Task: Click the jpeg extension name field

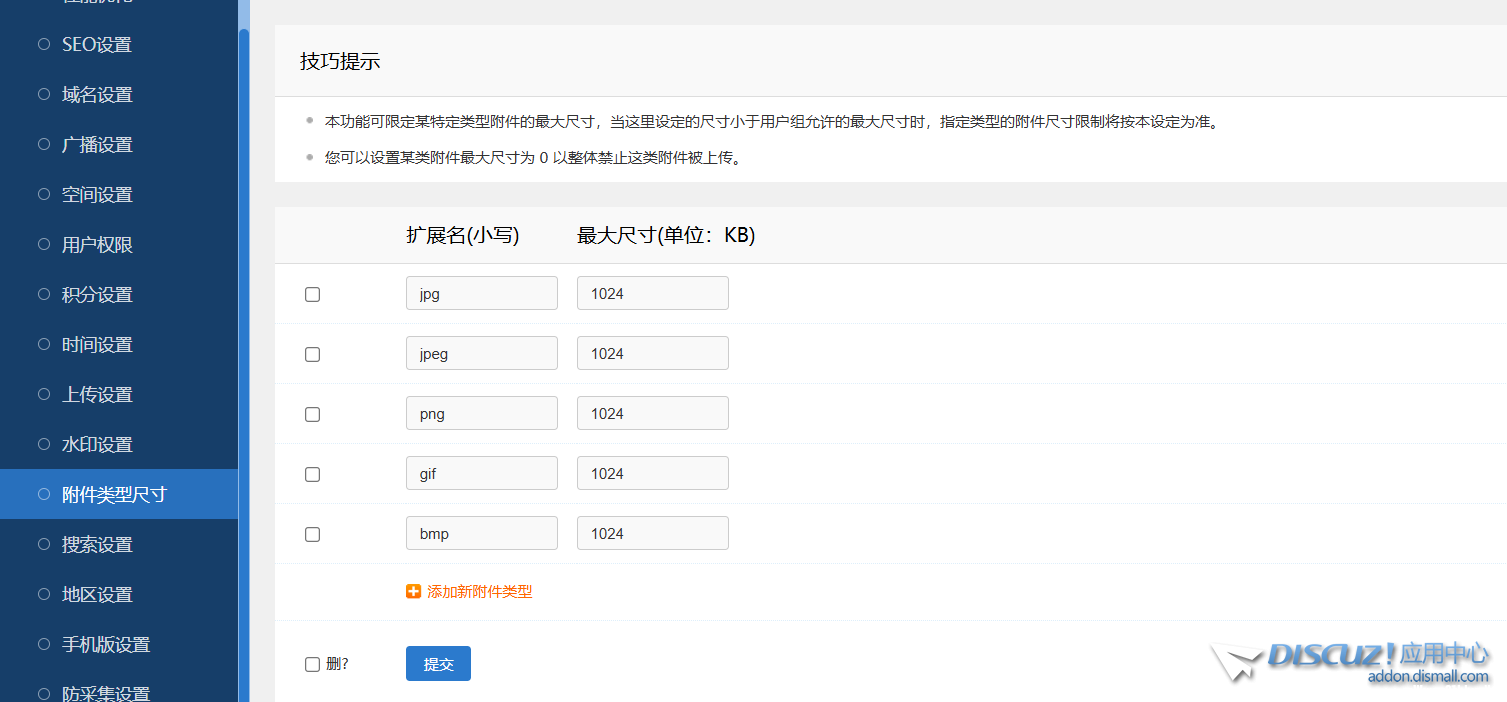Action: click(x=481, y=354)
